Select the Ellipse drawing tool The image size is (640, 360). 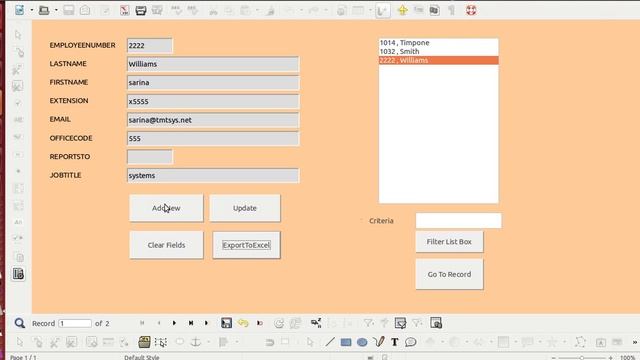(x=362, y=342)
